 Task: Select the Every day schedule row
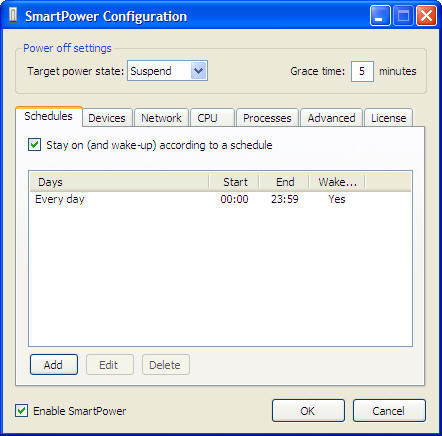tap(220, 199)
